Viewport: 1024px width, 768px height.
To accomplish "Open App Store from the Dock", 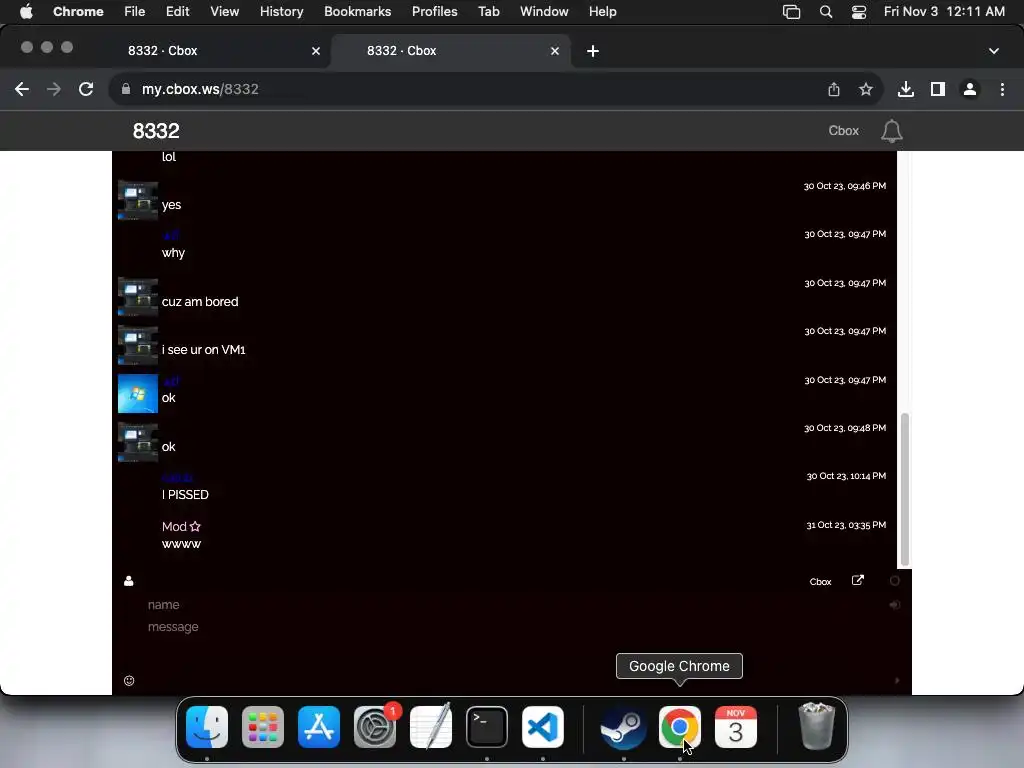I will 319,727.
